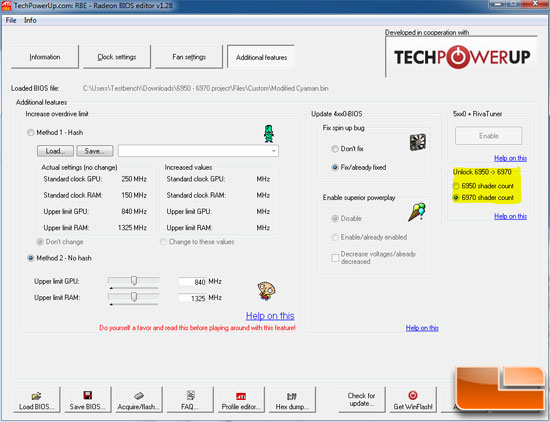Click the Upper limit RAM slider handle

(134, 297)
